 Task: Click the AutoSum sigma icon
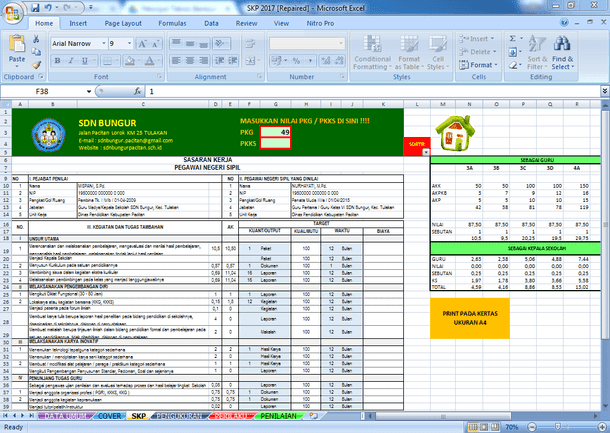(x=513, y=39)
